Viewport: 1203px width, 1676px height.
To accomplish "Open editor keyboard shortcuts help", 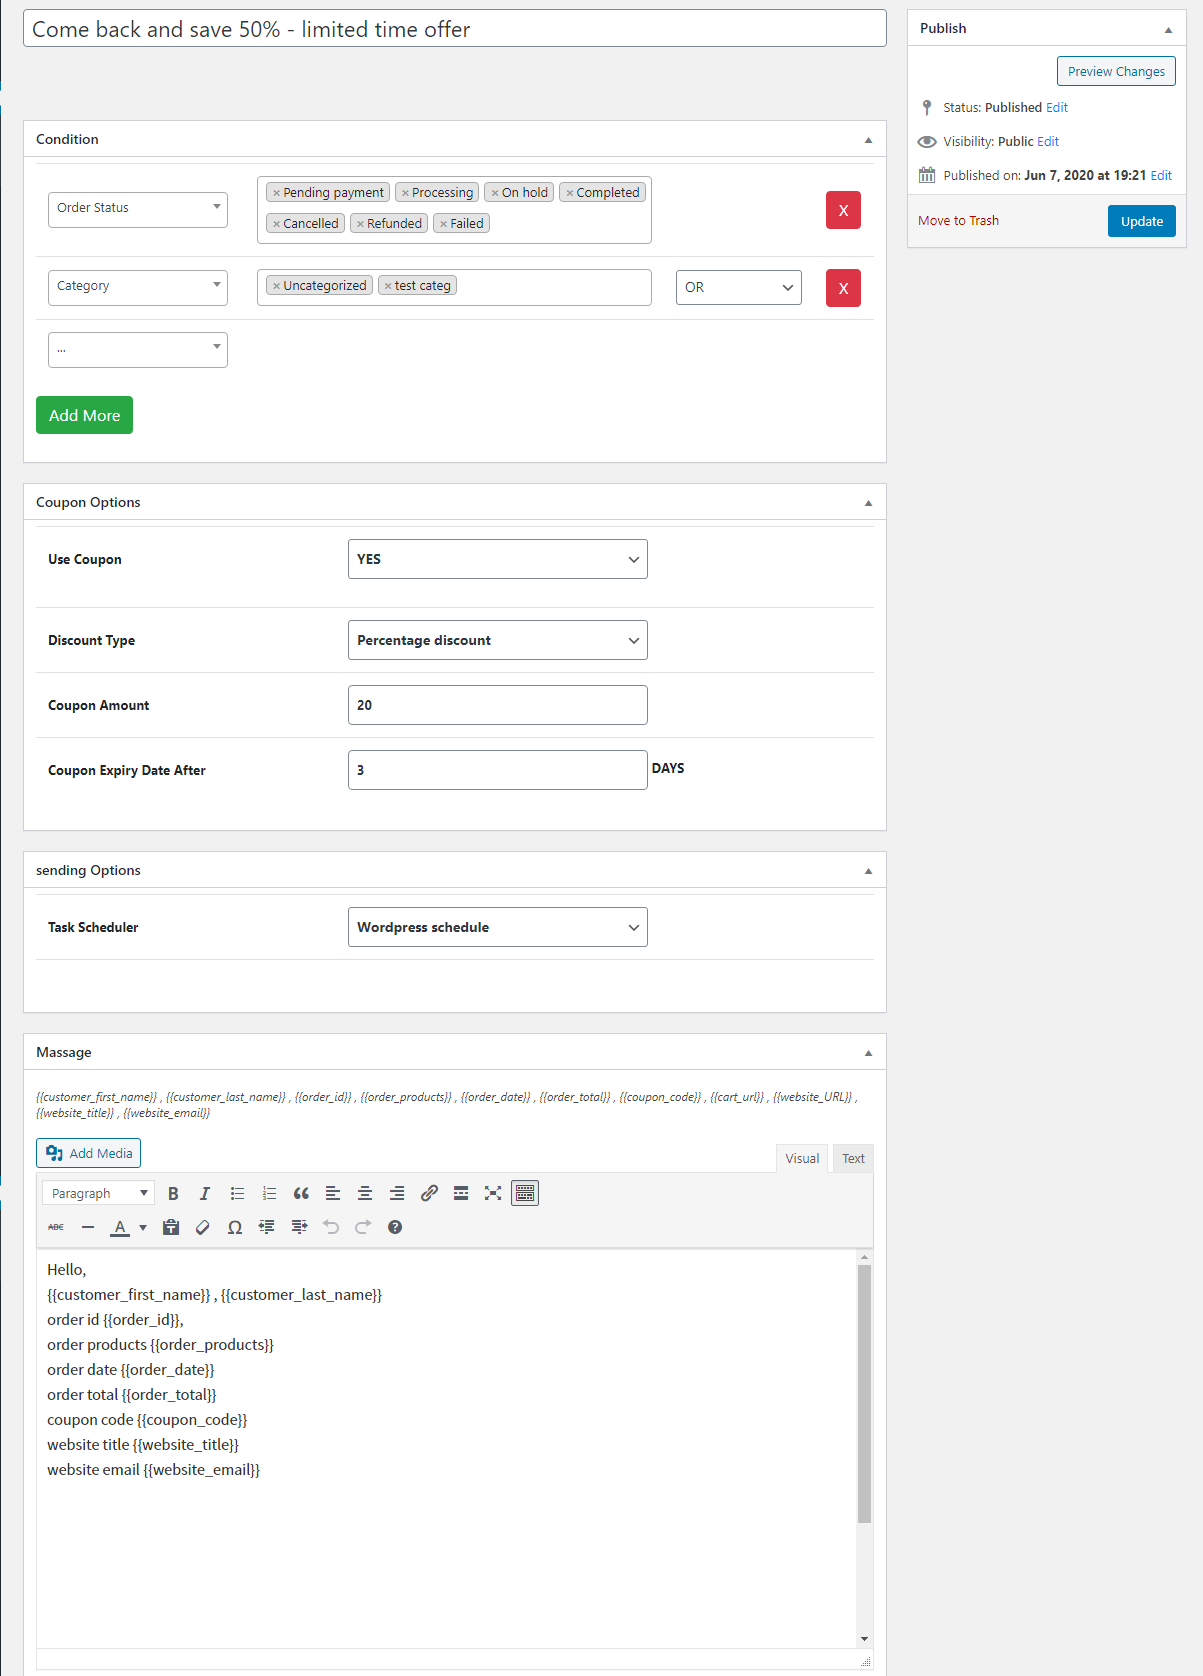I will click(x=395, y=1227).
